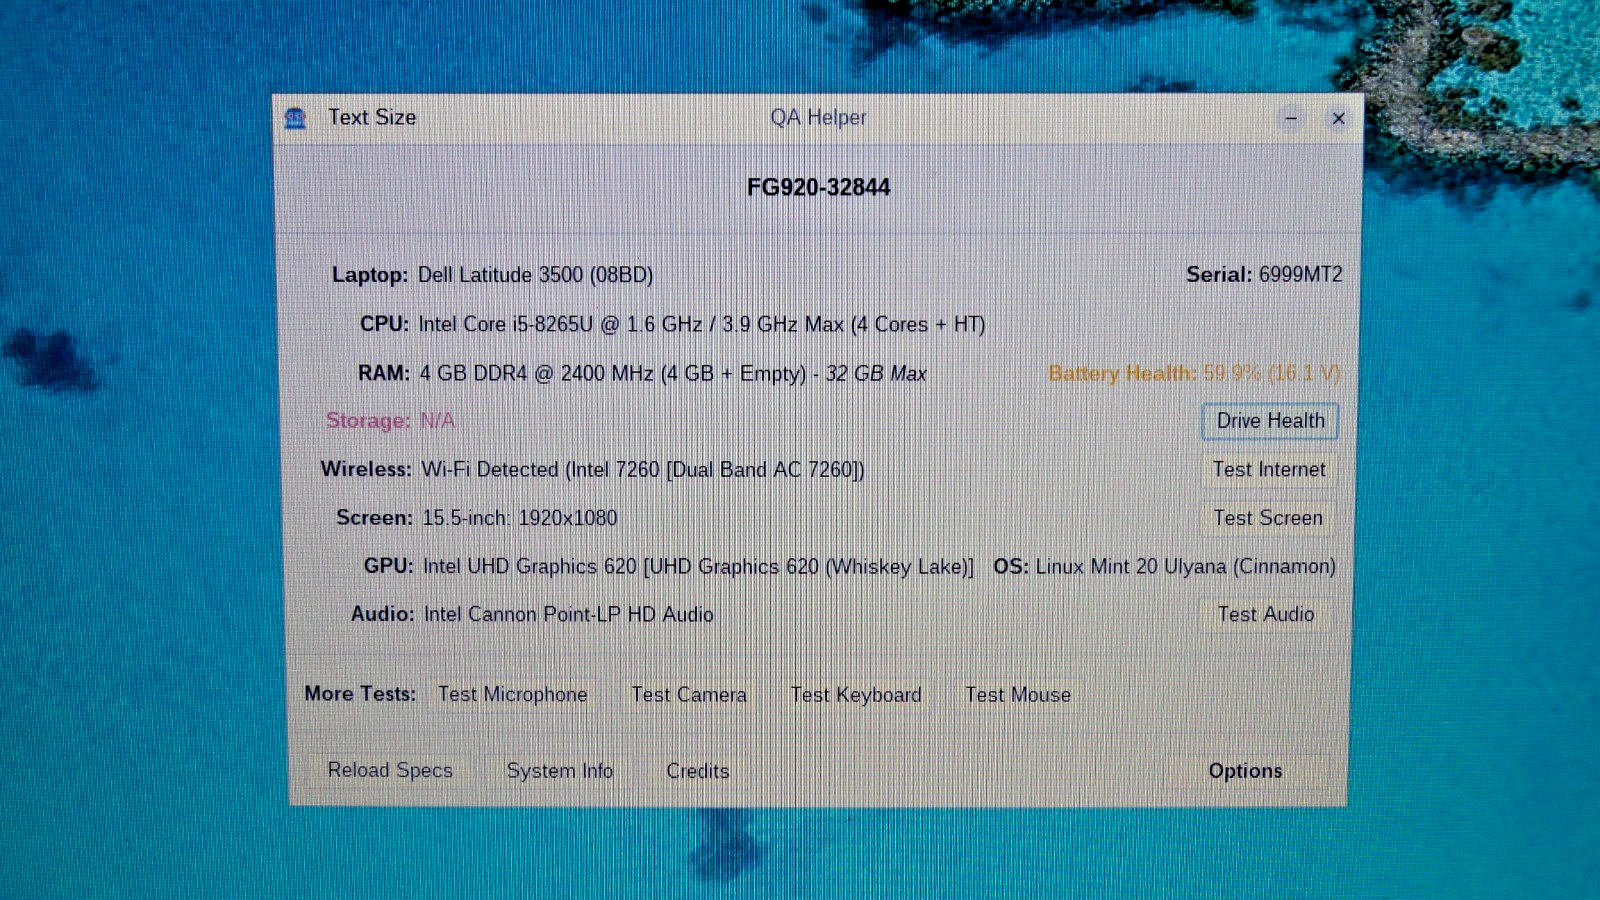Click the Storage N/A warning text
Screen dimensions: 1600x900
point(437,421)
